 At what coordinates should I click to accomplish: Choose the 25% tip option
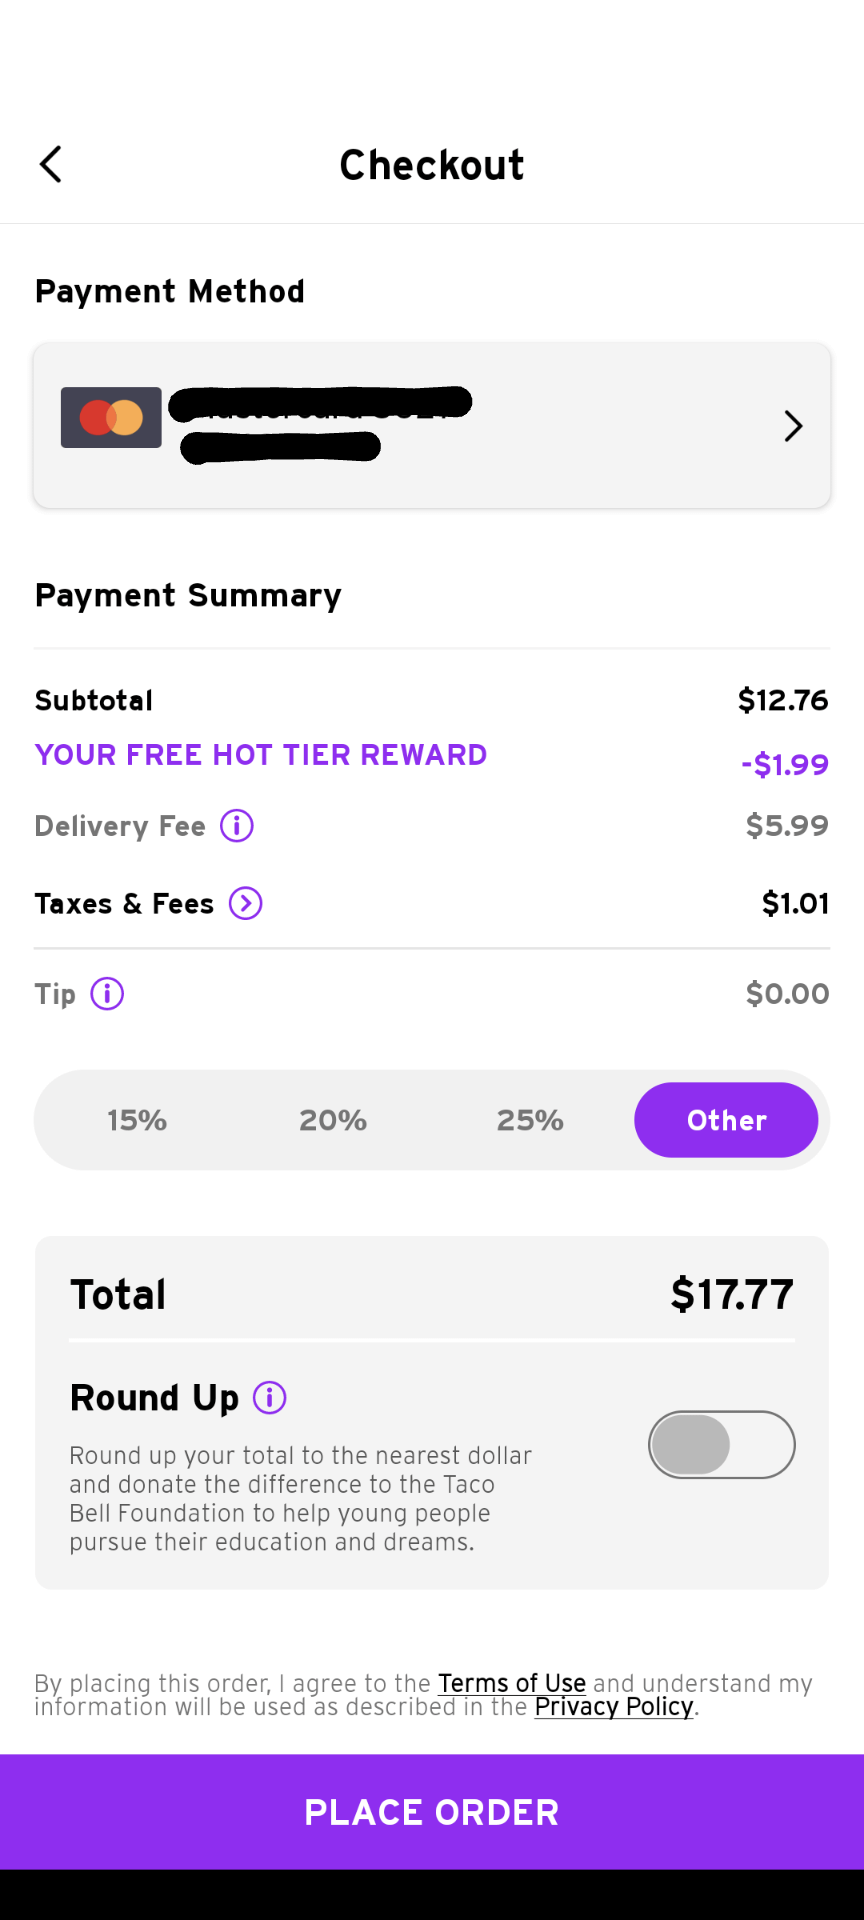pyautogui.click(x=530, y=1120)
